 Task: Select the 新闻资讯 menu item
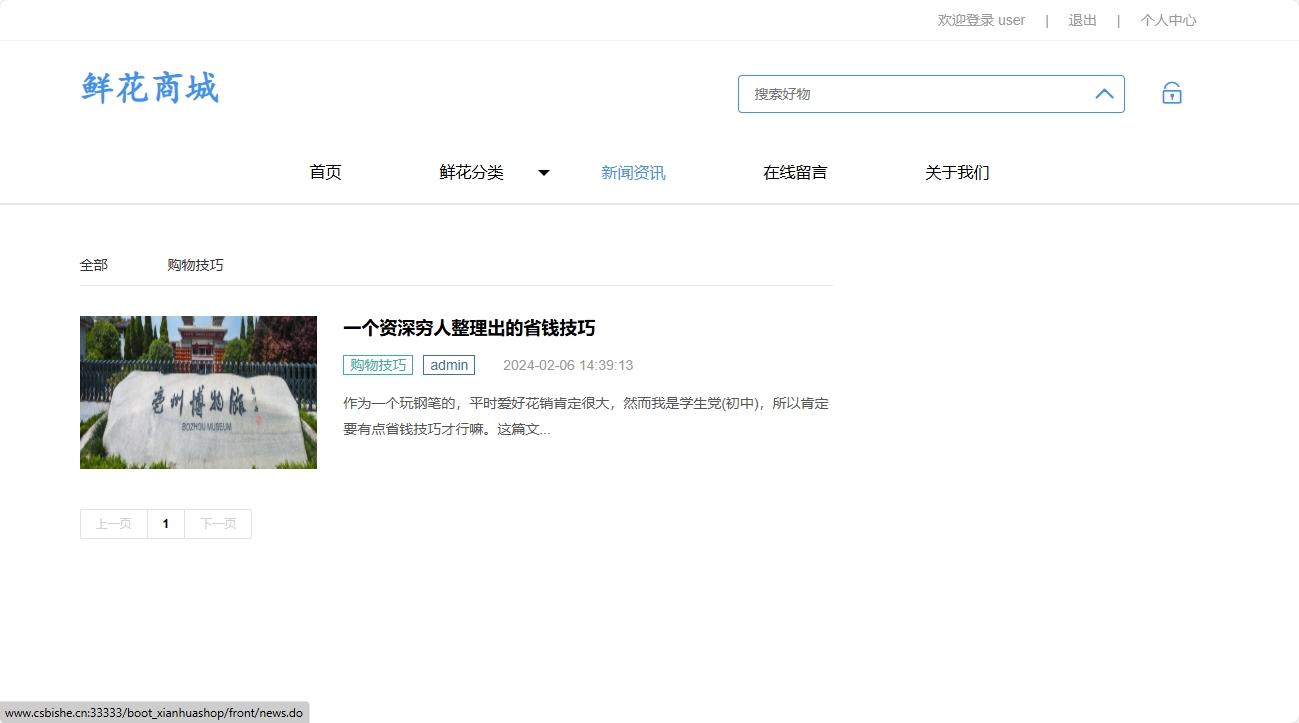(633, 172)
